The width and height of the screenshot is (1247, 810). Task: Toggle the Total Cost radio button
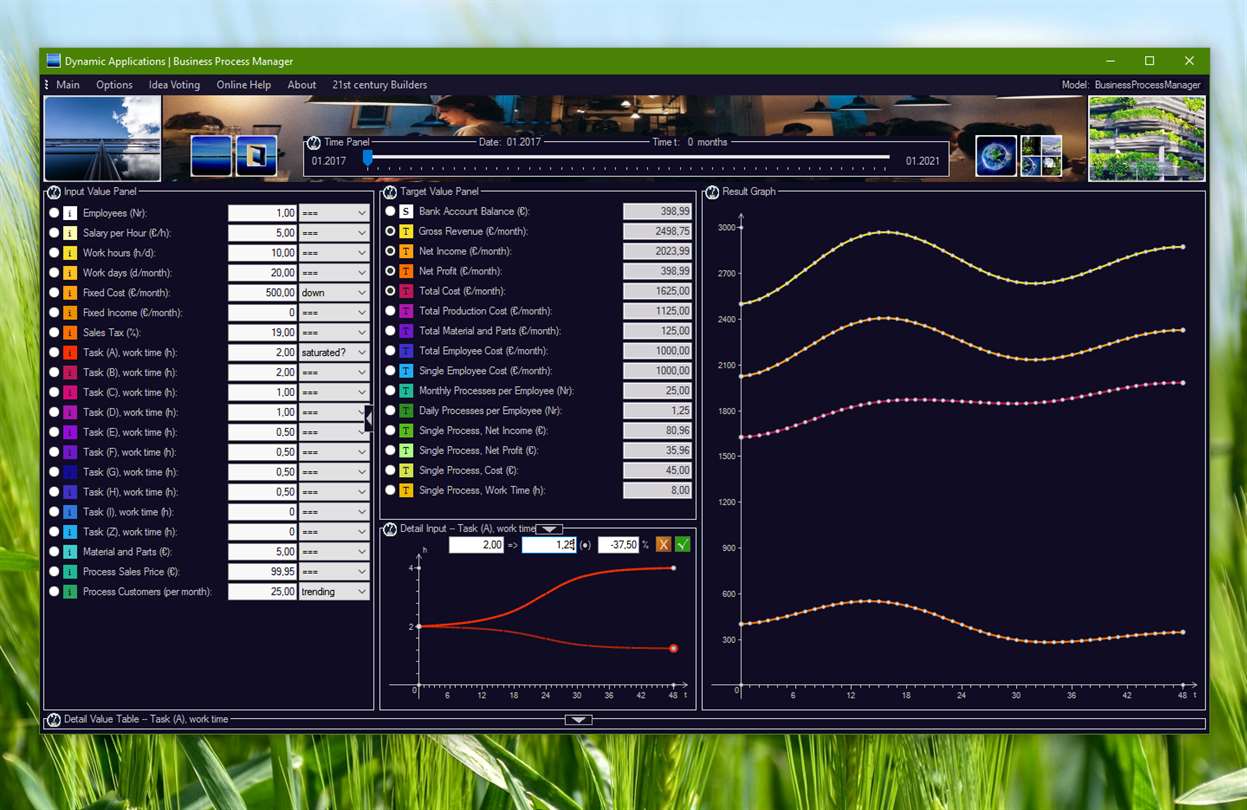(391, 291)
